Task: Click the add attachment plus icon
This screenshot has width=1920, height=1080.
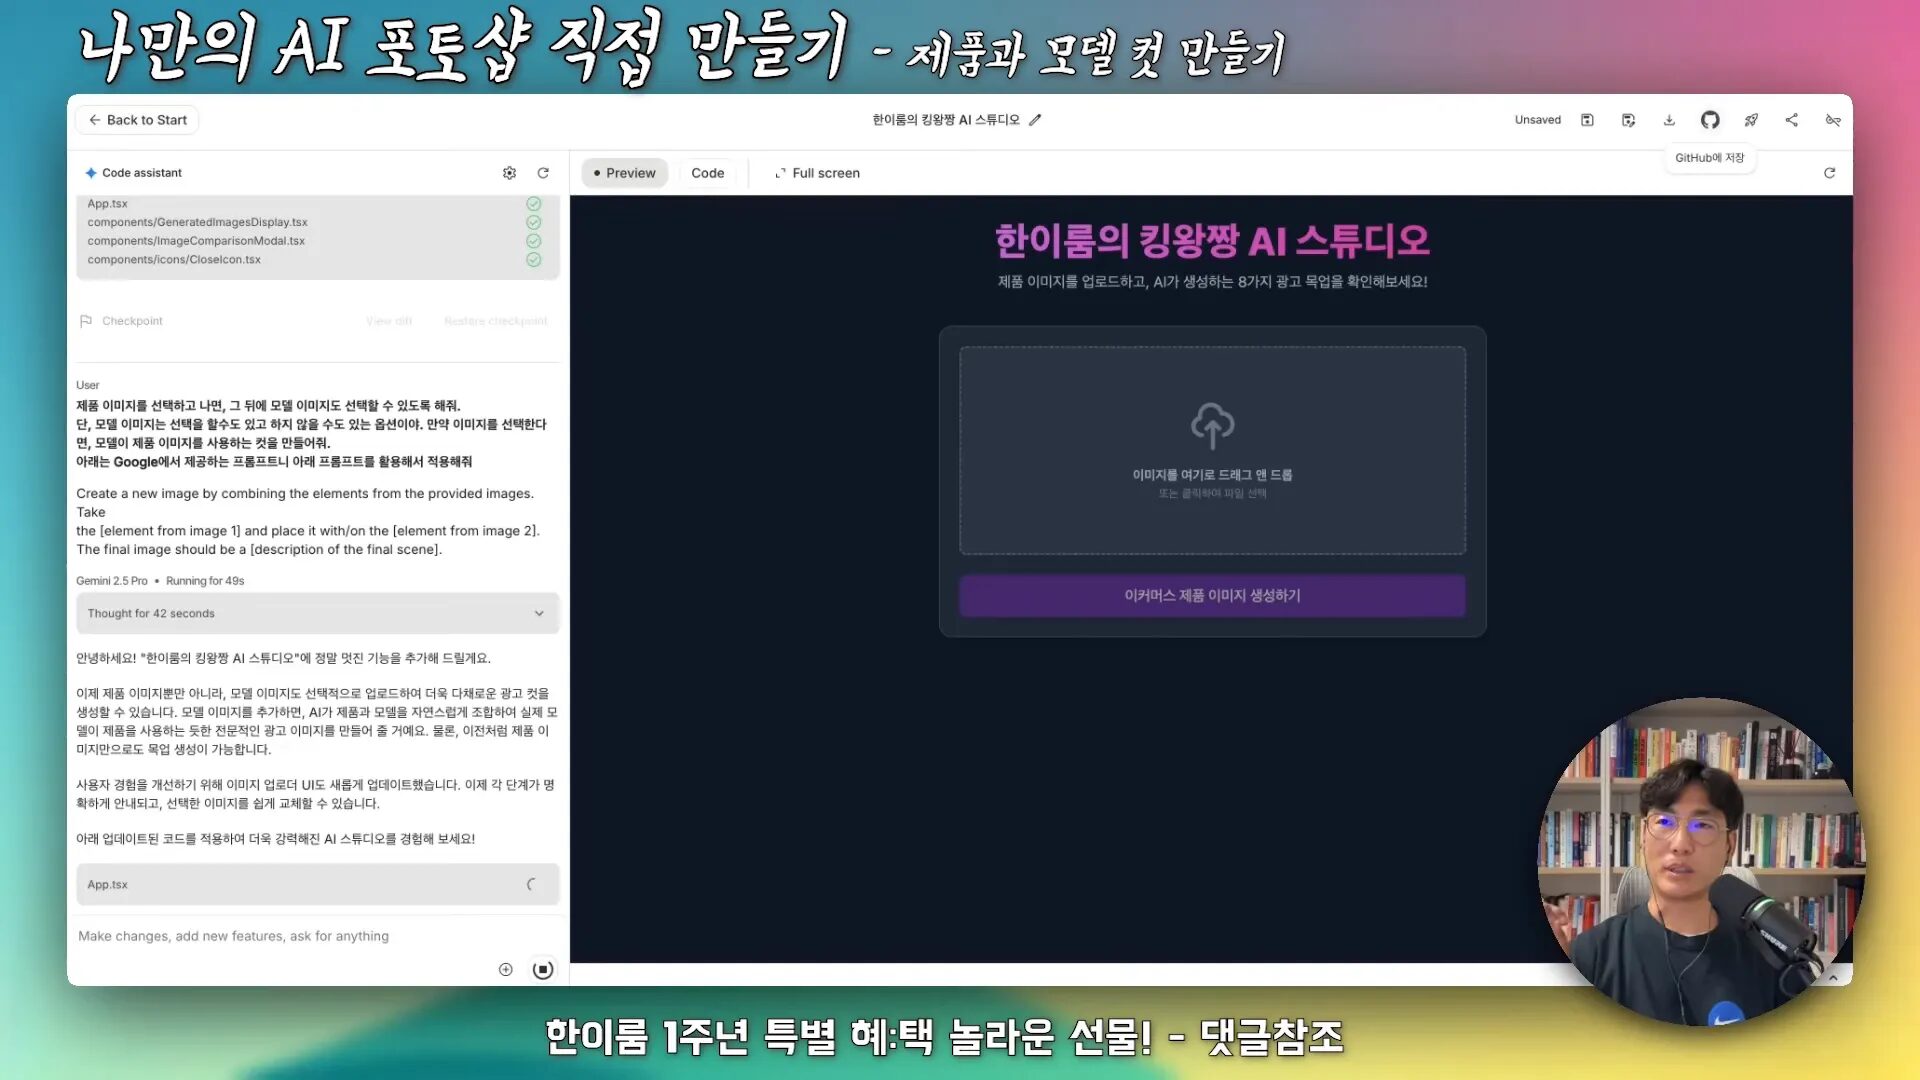Action: pos(506,969)
